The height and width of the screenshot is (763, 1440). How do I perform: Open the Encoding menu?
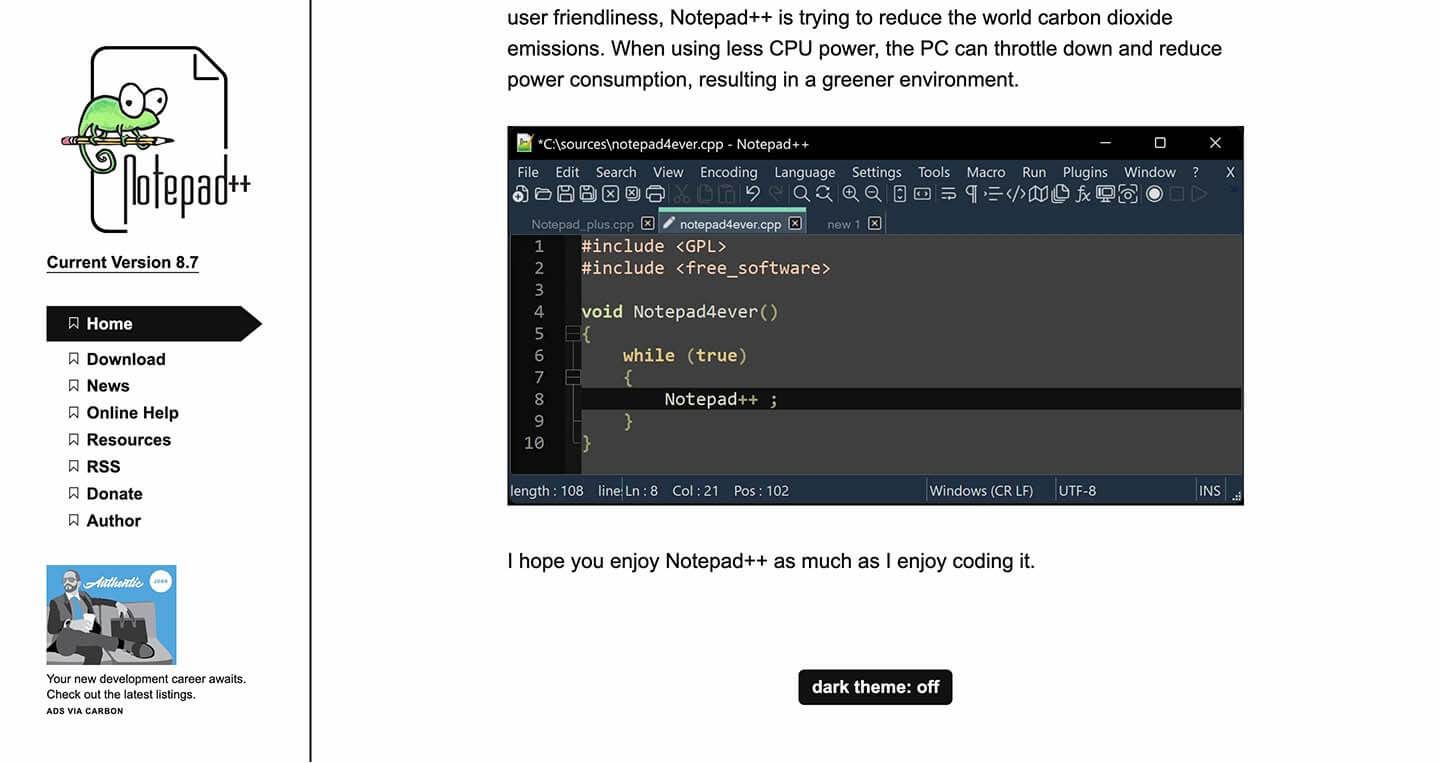pos(729,172)
